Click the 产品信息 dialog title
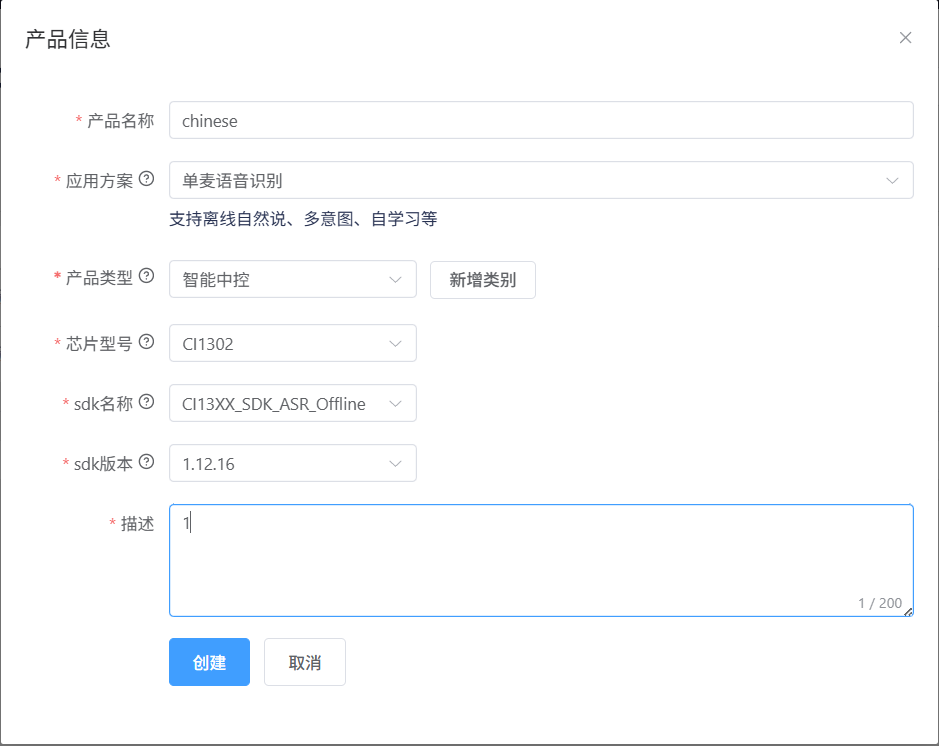The height and width of the screenshot is (746, 939). 68,40
